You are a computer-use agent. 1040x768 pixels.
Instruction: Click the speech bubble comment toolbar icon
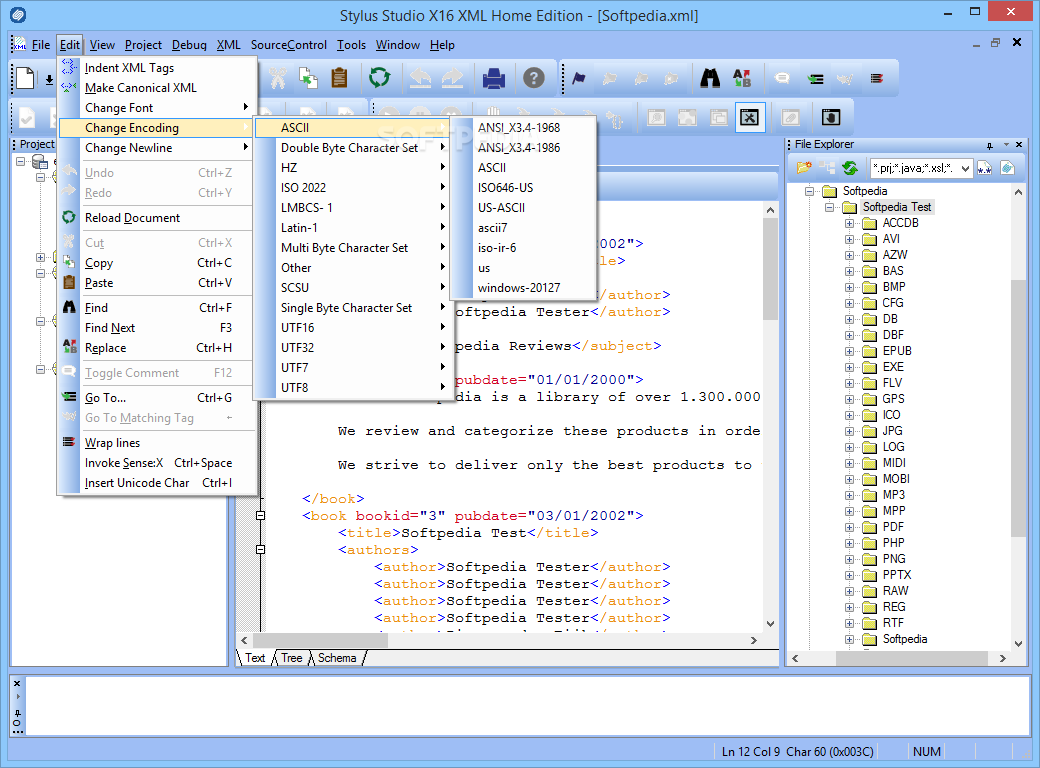tap(783, 79)
